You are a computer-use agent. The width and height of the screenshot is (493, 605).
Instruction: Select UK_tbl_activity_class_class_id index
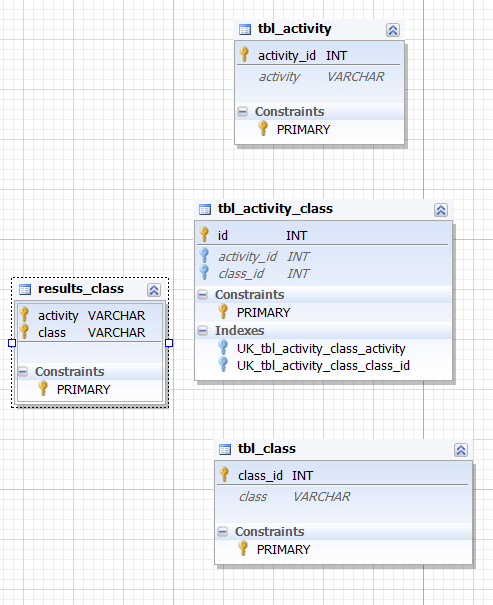click(x=323, y=365)
